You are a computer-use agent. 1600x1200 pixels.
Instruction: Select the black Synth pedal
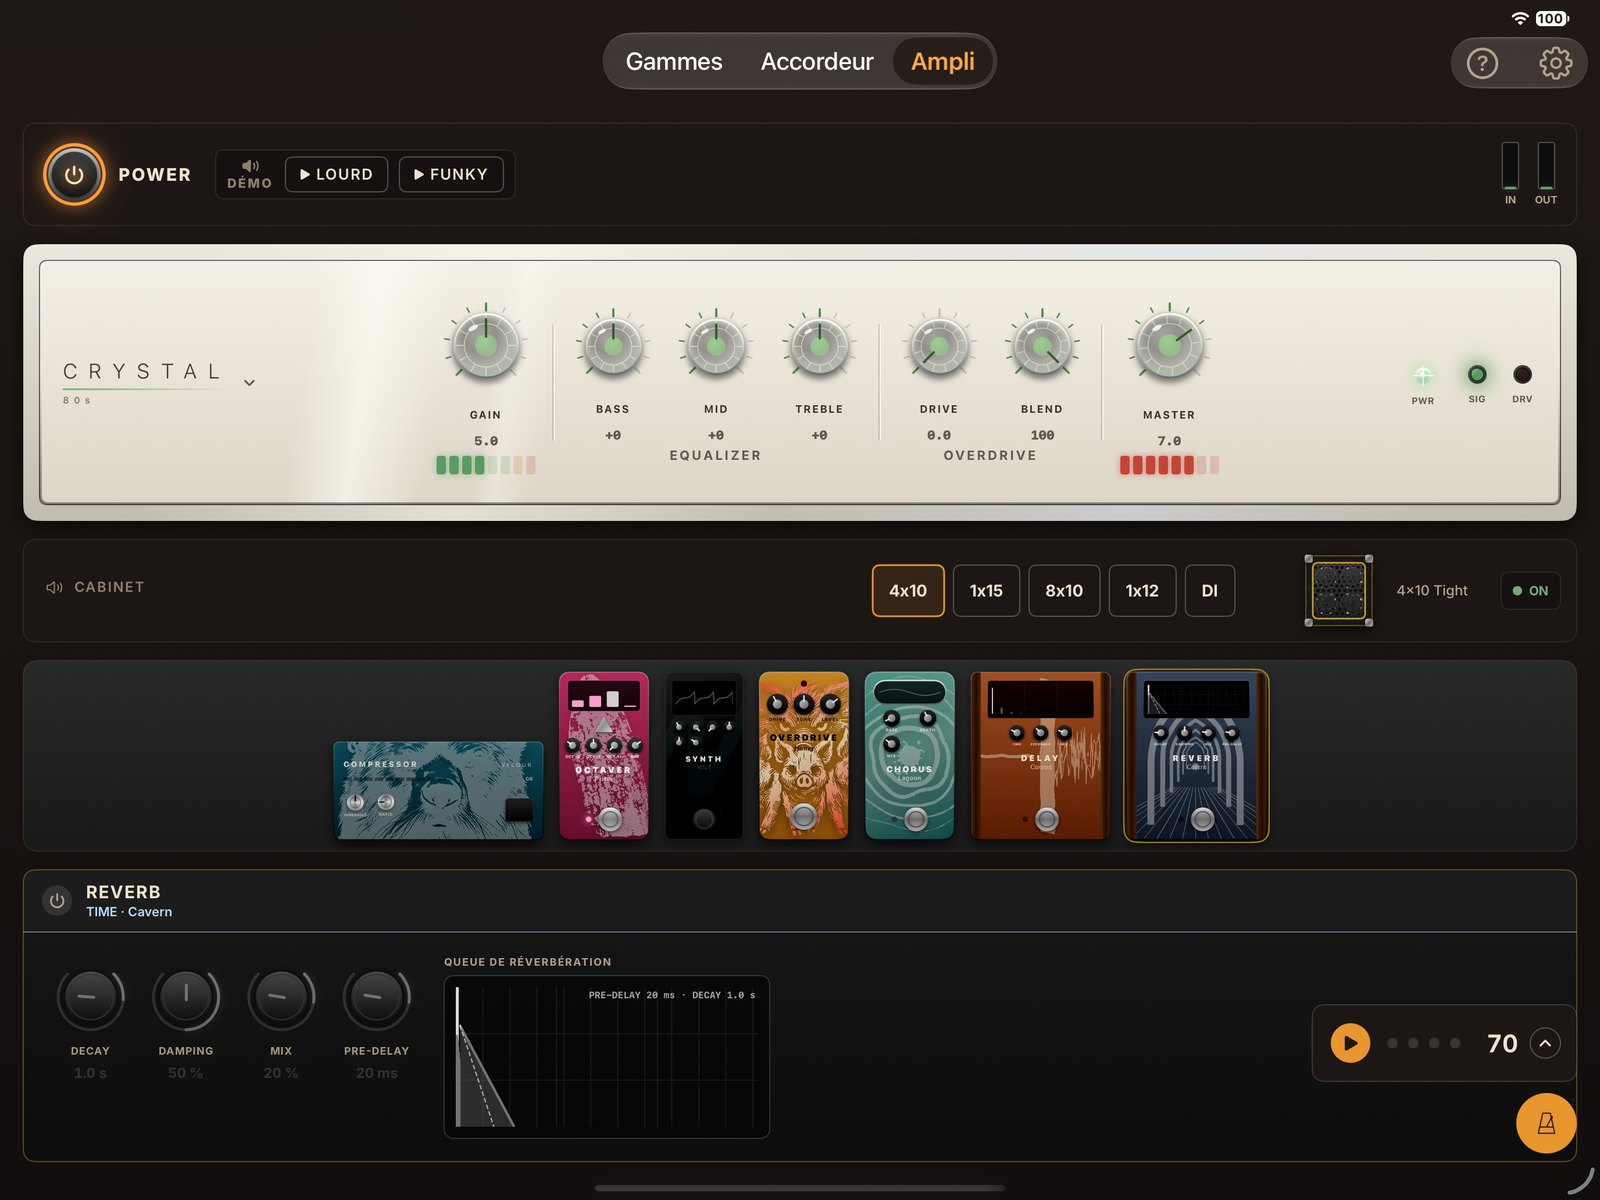tap(704, 755)
